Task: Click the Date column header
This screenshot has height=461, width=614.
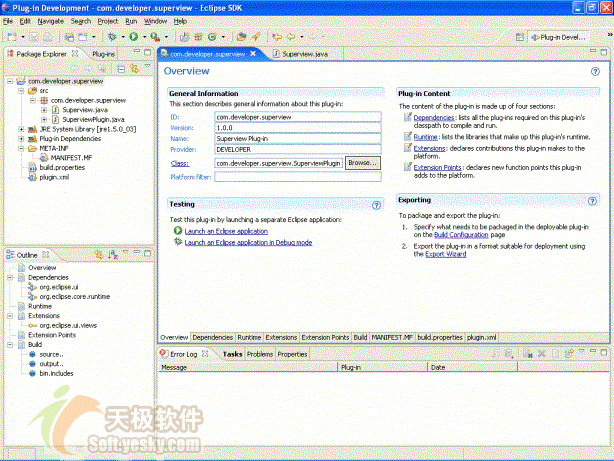Action: point(473,367)
